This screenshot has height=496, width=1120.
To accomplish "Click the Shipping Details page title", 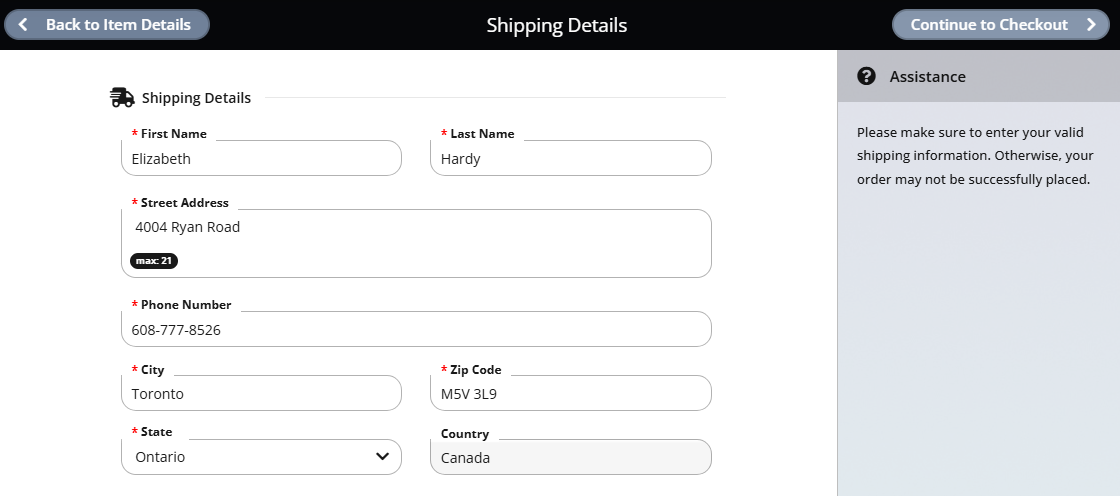I will [x=556, y=25].
